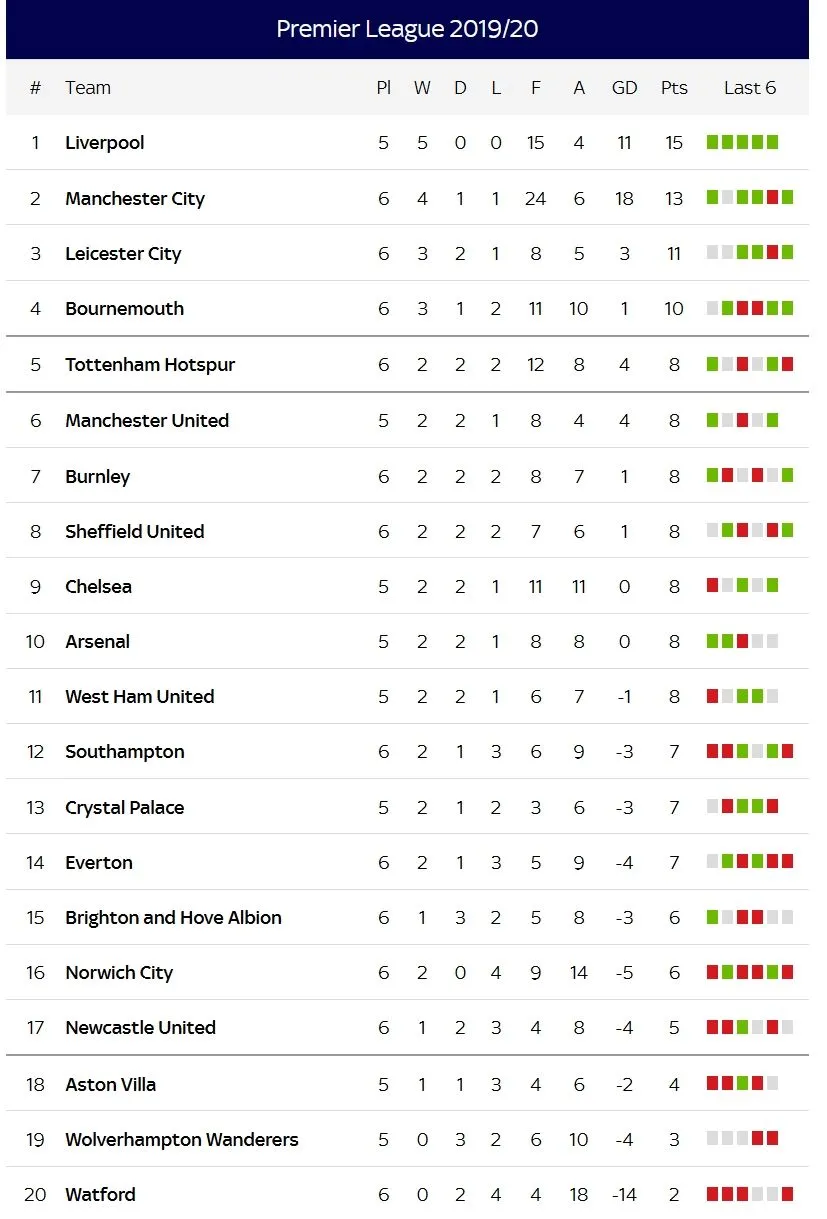Select the Brighton and Hove Albion link
The width and height of the screenshot is (827, 1219).
pyautogui.click(x=173, y=918)
